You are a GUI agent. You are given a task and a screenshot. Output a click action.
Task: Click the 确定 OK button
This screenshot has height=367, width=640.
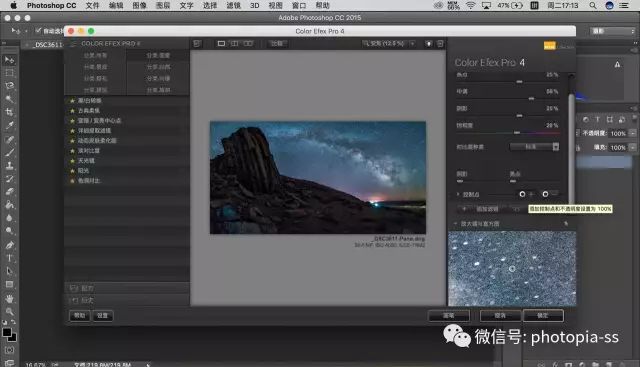543,316
